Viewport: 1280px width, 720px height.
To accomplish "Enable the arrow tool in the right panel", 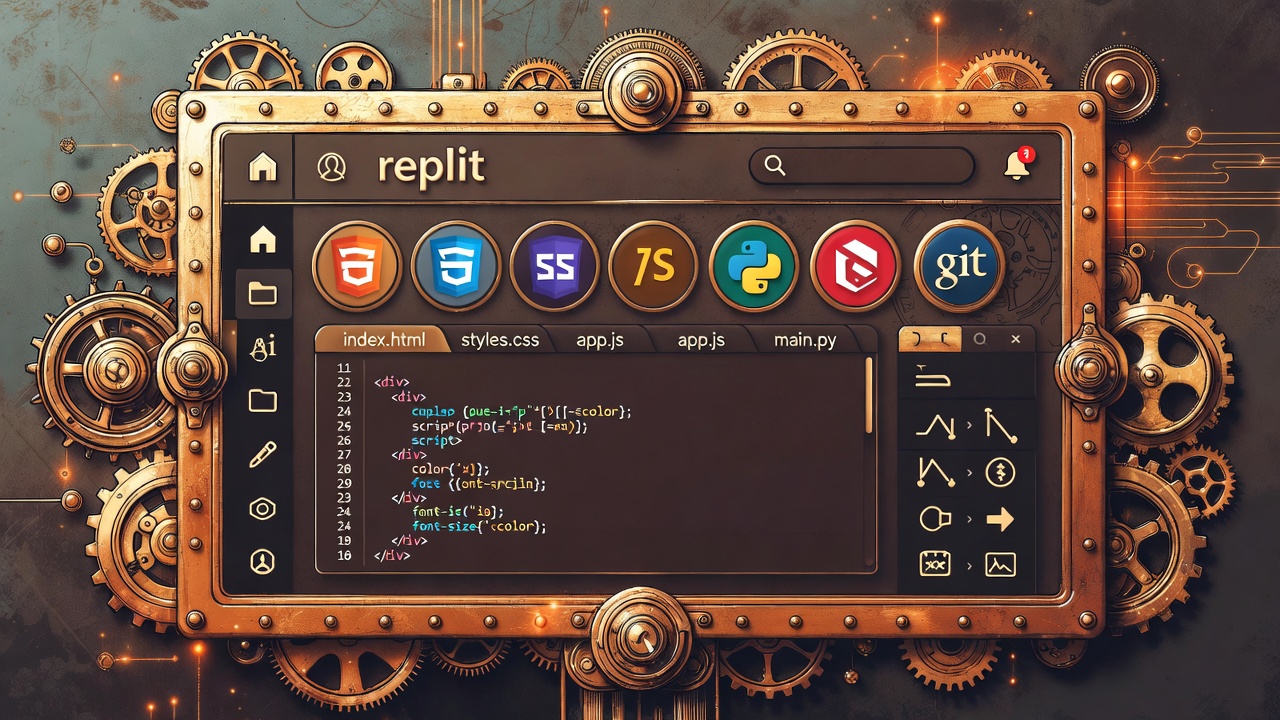I will coord(1000,519).
